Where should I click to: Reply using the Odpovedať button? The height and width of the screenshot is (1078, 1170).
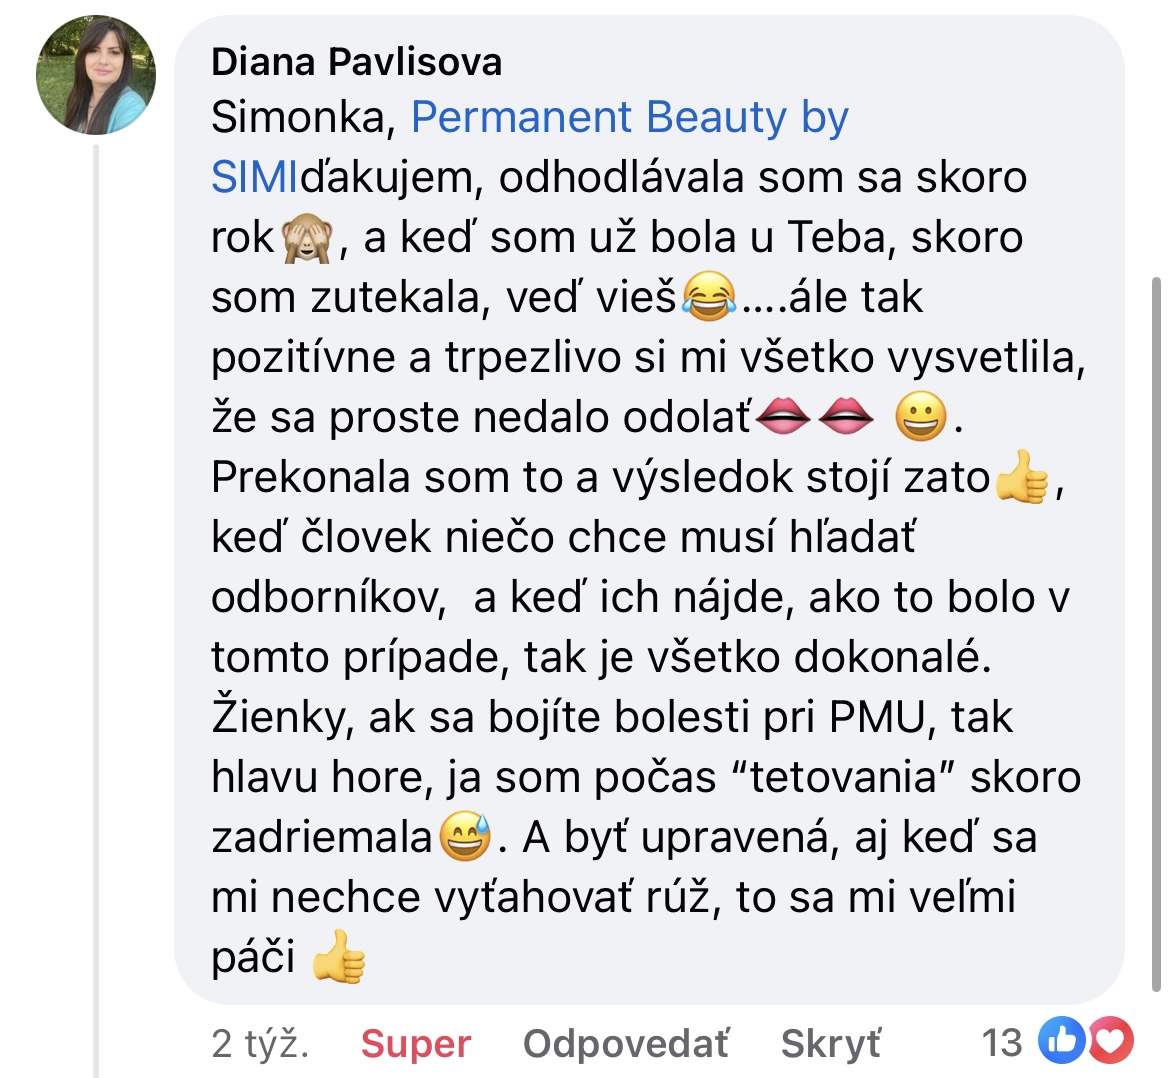tap(626, 1043)
